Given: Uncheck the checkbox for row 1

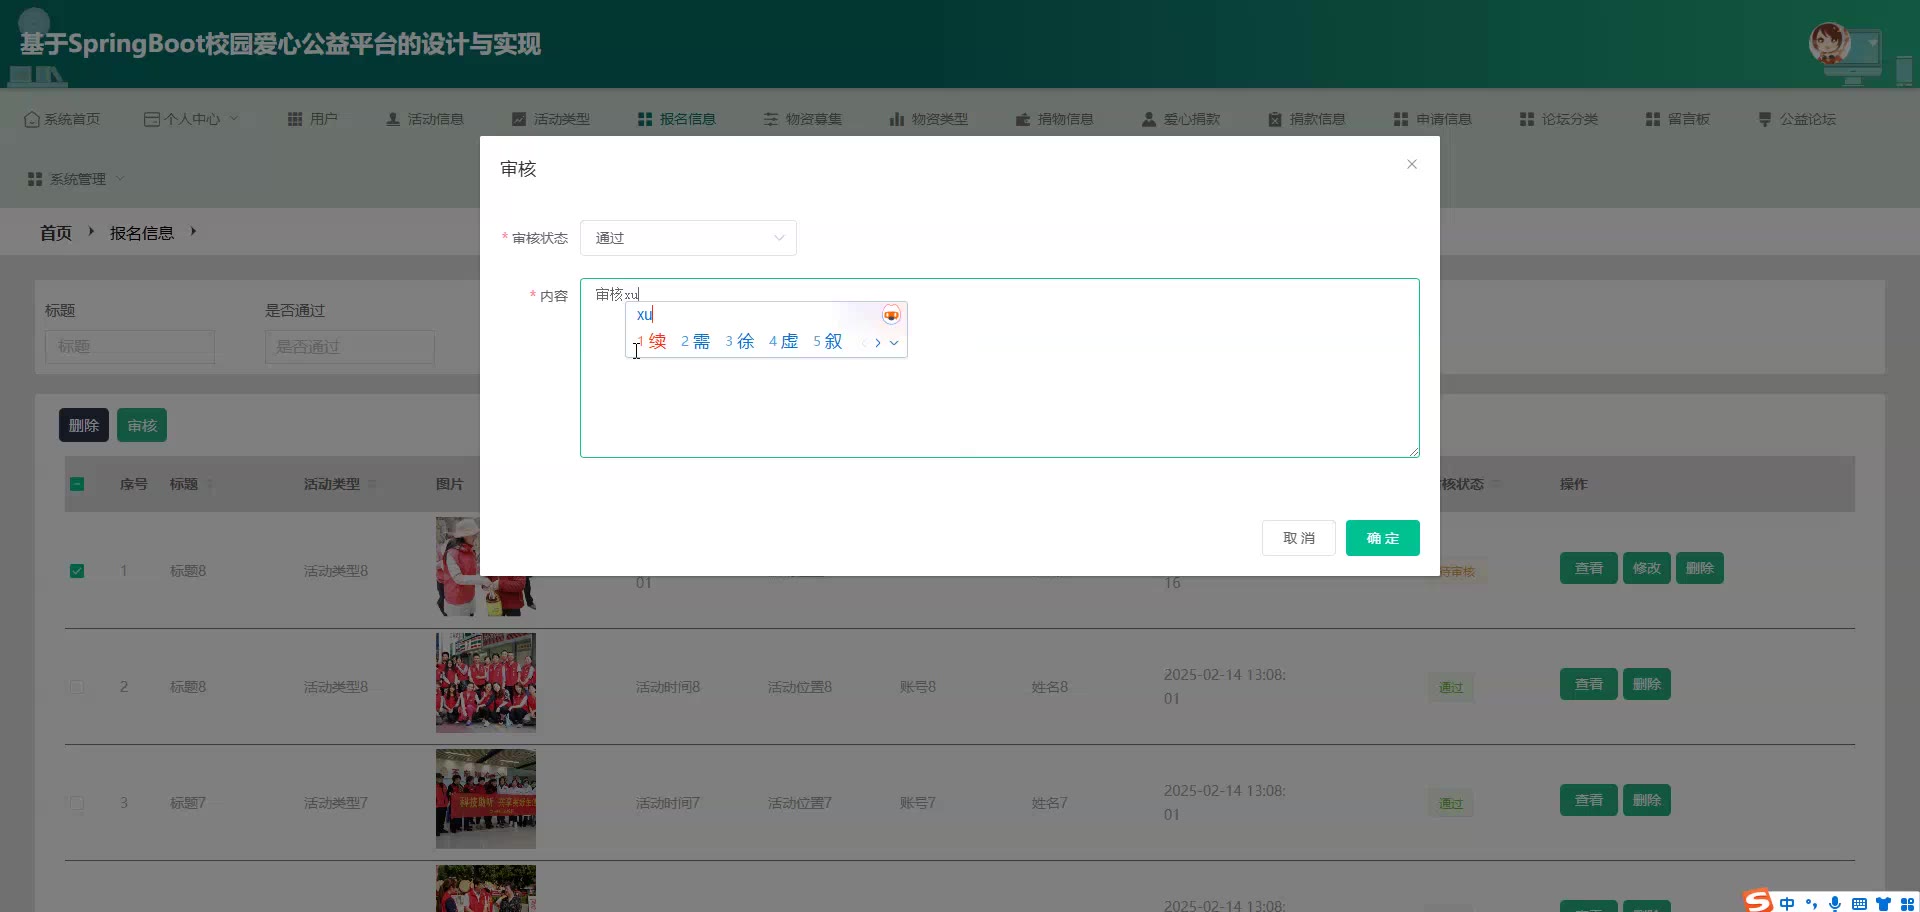Looking at the screenshot, I should (77, 571).
